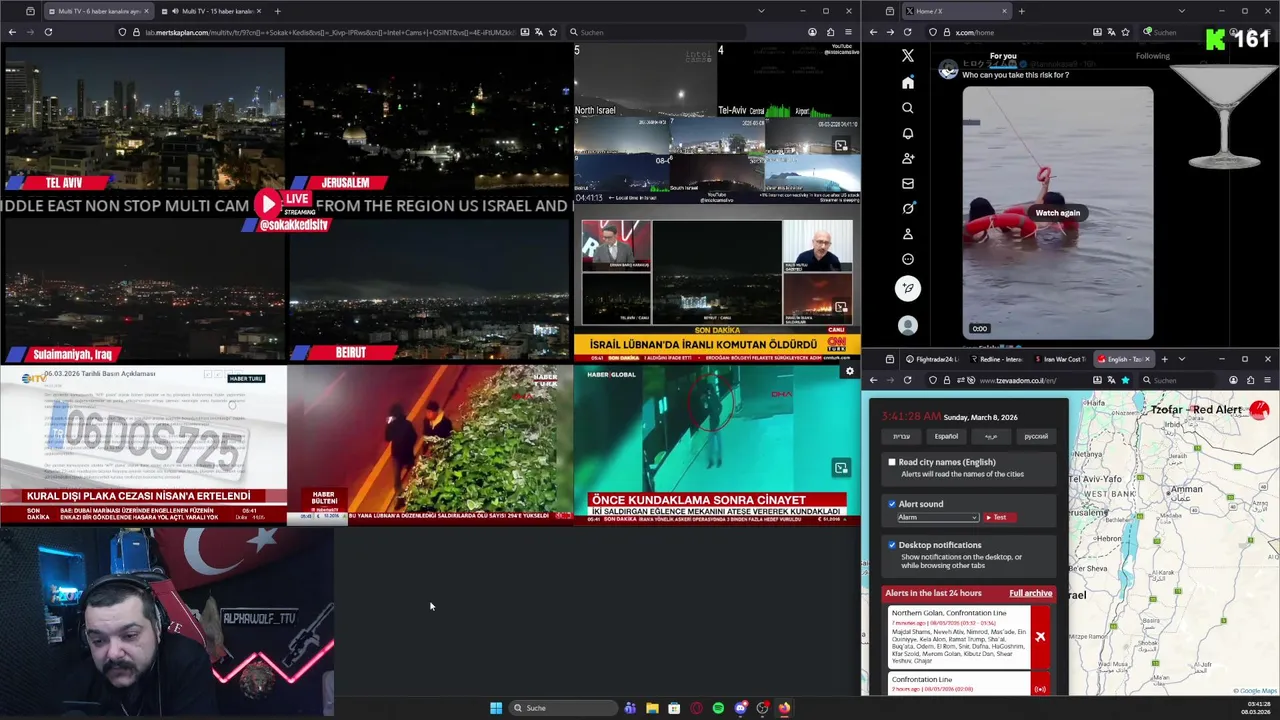This screenshot has width=1280, height=720.
Task: Click airplane icon on Northern Golan alert
Action: [x=1040, y=637]
